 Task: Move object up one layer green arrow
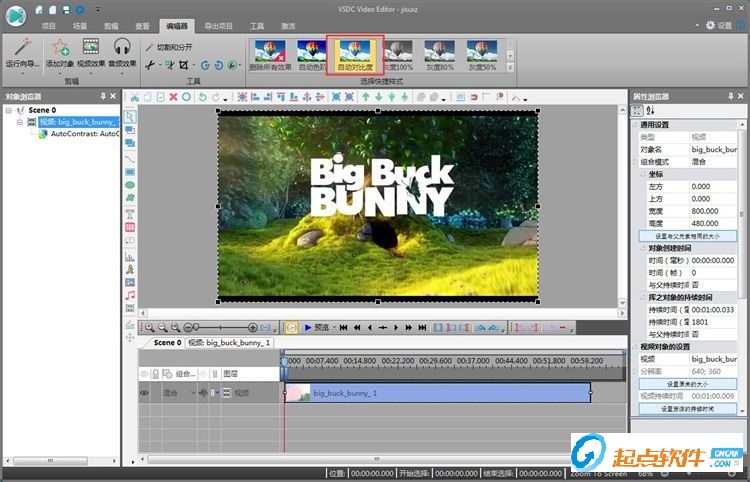click(x=365, y=97)
